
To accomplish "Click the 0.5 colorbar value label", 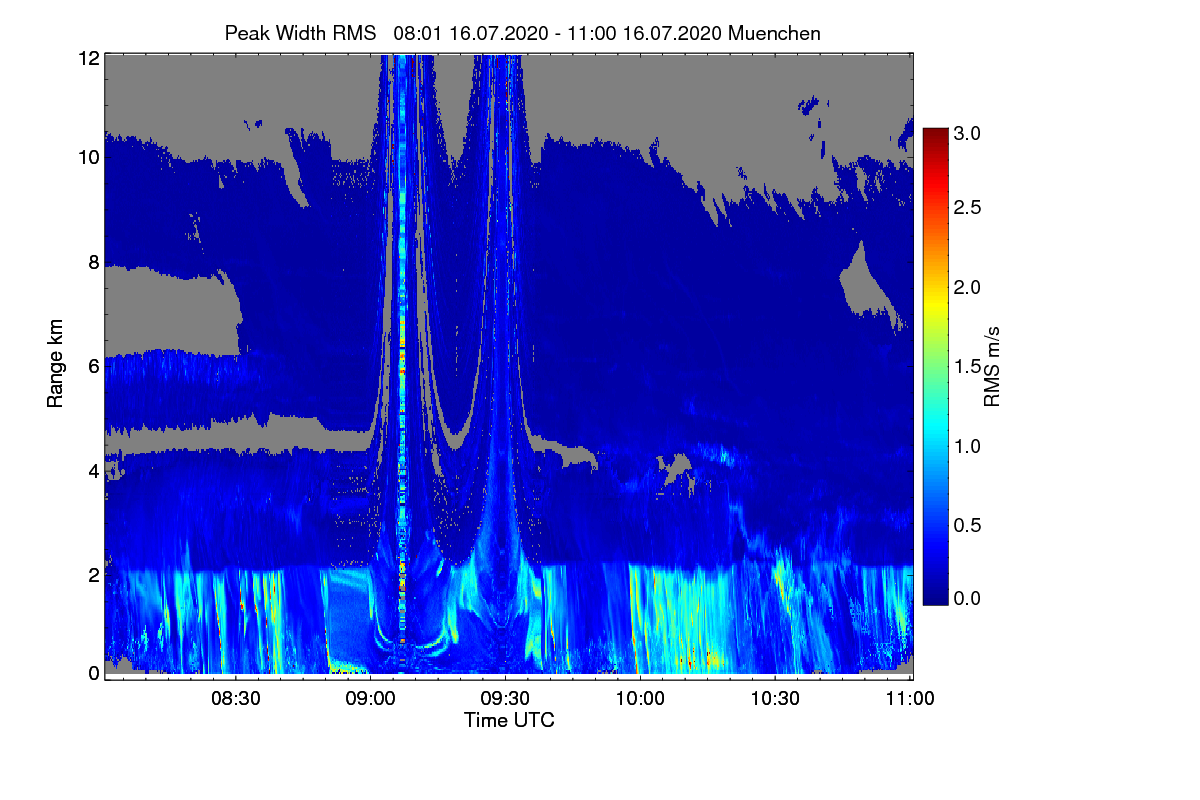I will [x=969, y=524].
